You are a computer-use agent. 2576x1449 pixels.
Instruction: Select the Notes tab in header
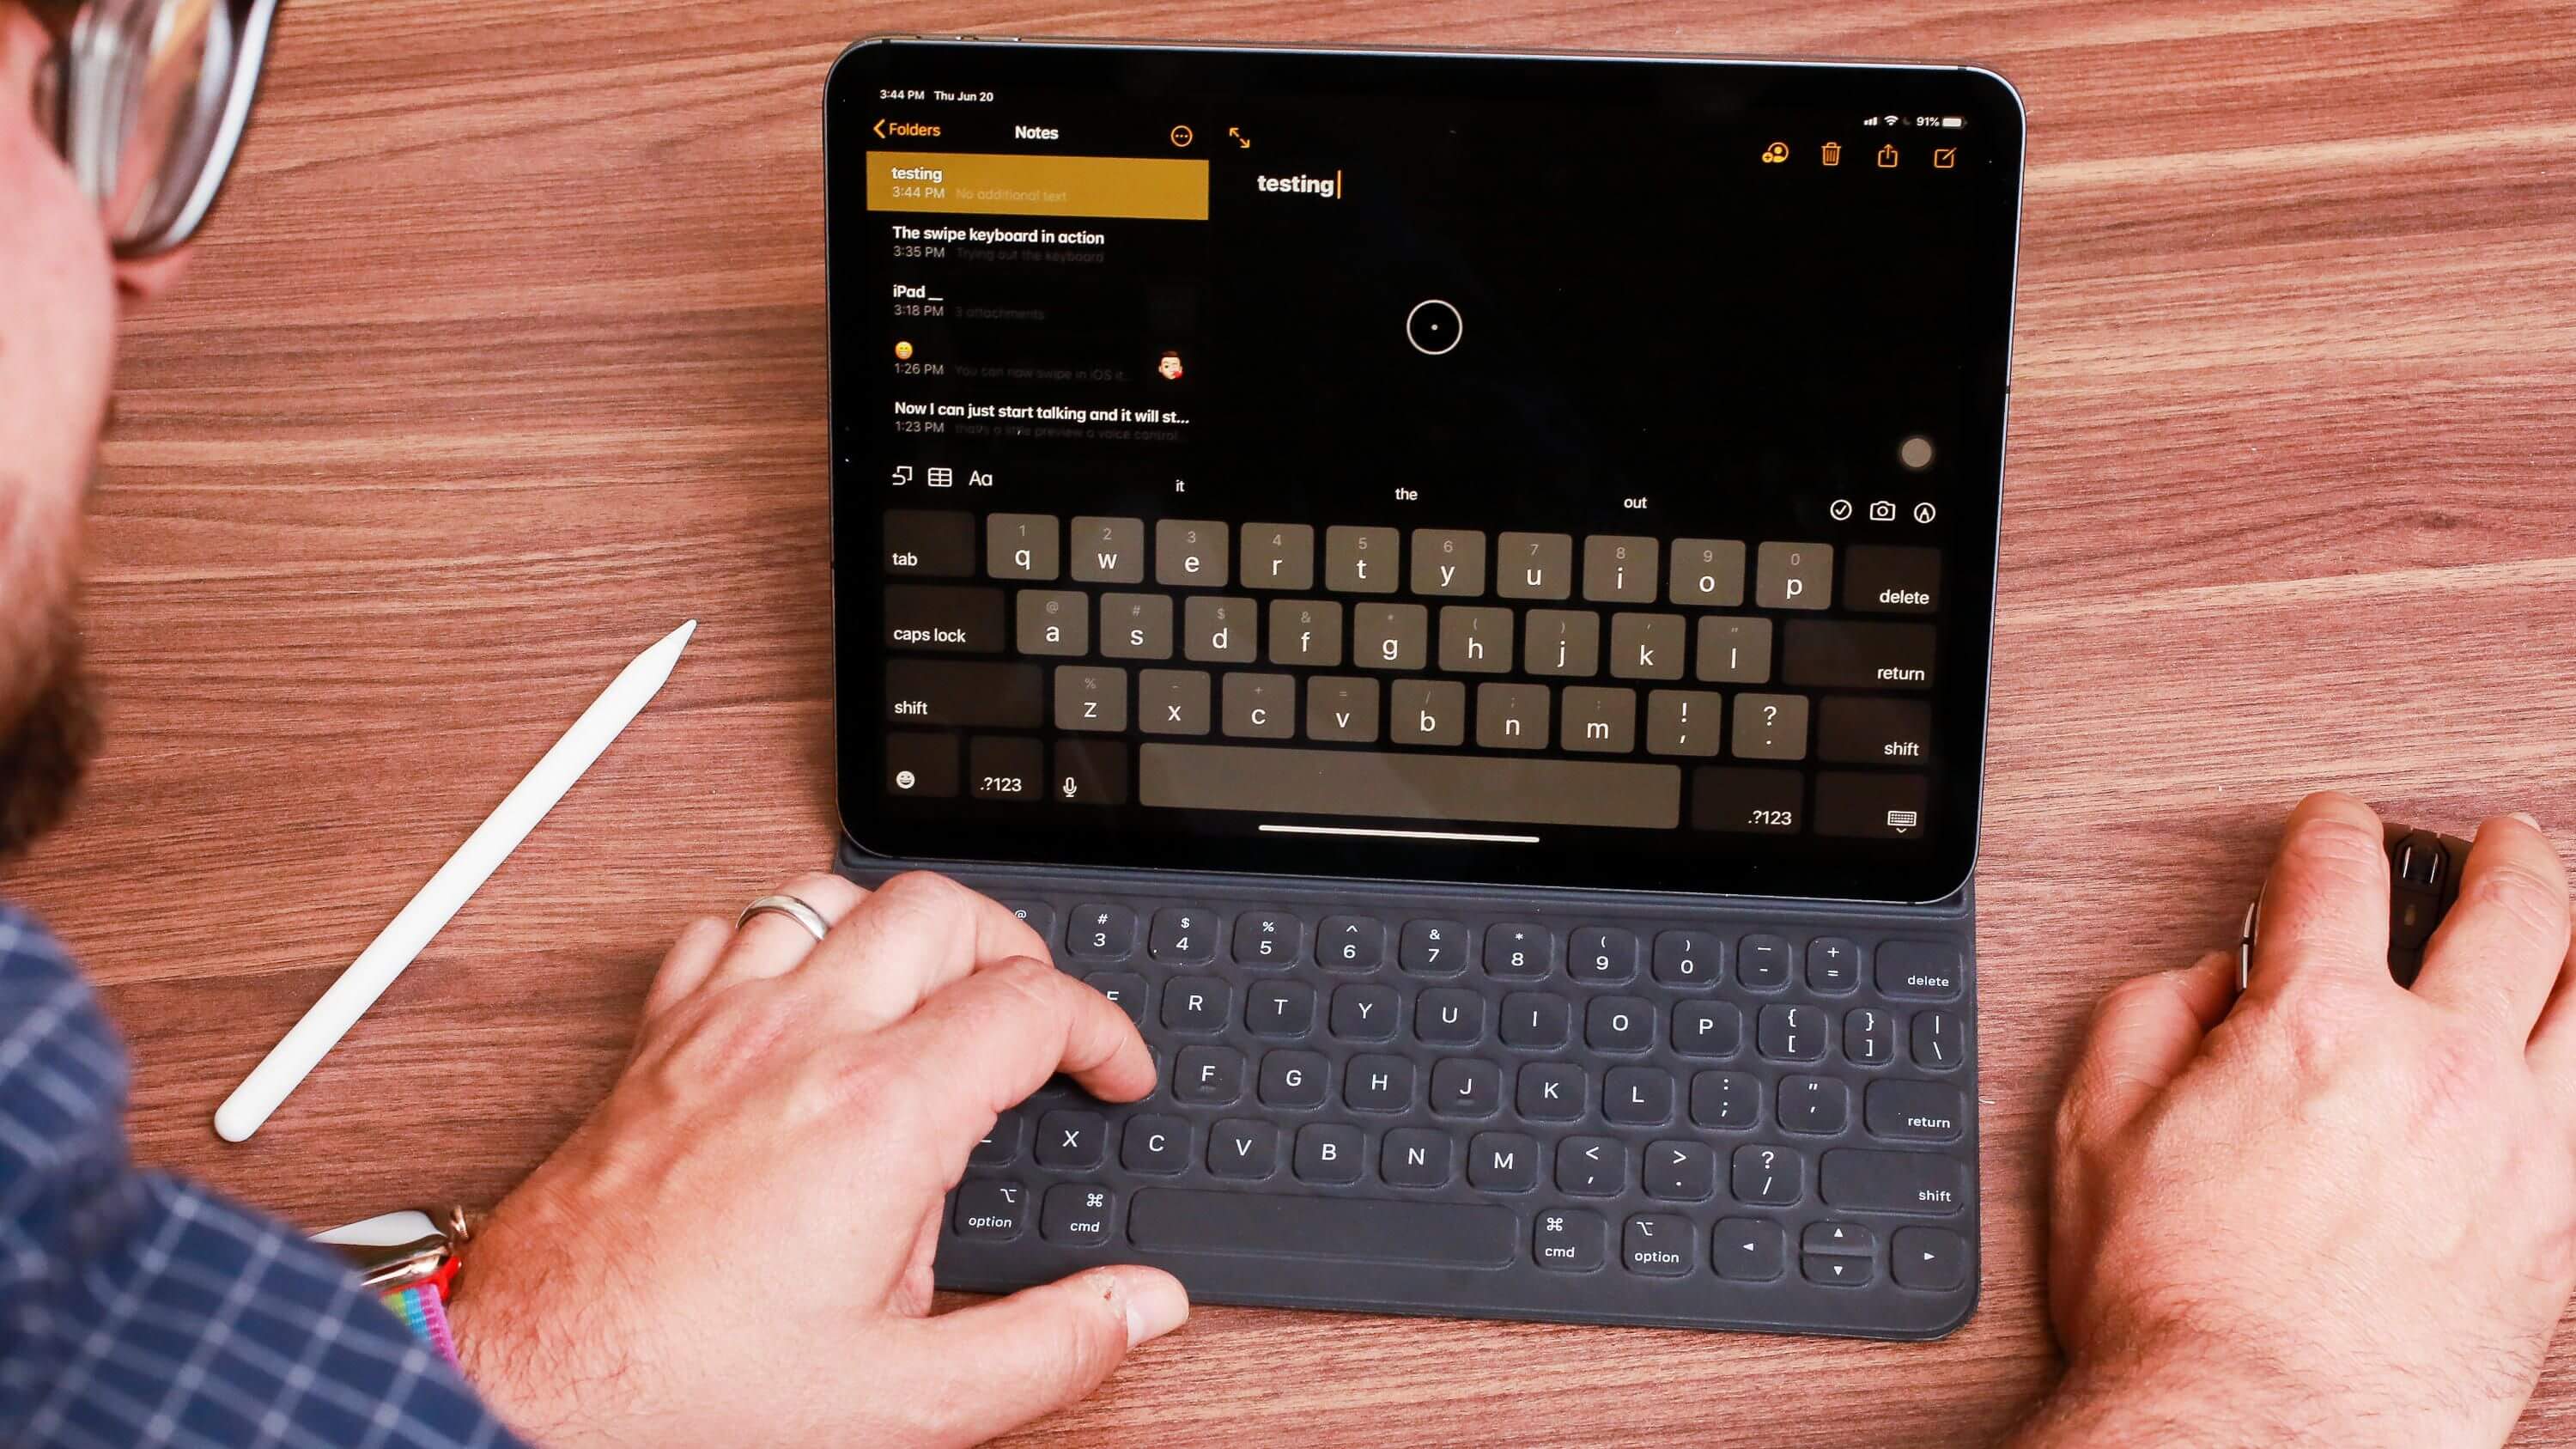1035,129
